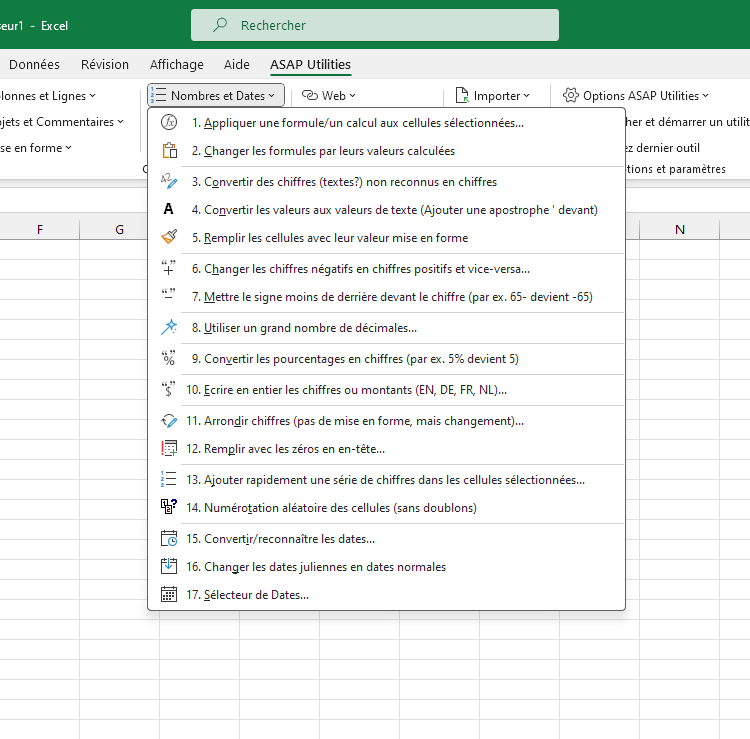Click the fx formula icon of item 1
Screen dimensions: 750x739
pos(169,122)
